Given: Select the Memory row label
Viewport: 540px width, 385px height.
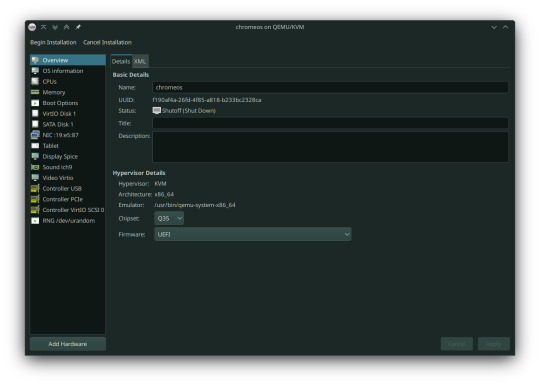Looking at the screenshot, I should click(x=54, y=92).
